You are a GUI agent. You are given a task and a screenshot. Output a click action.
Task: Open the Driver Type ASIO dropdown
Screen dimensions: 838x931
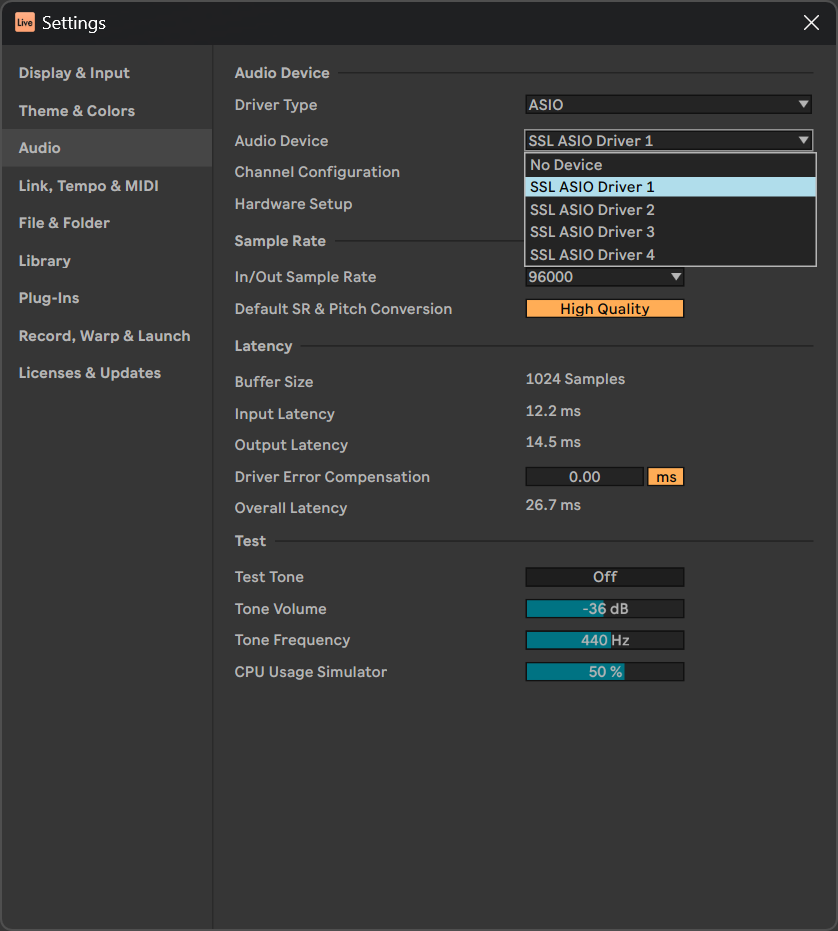coord(668,104)
